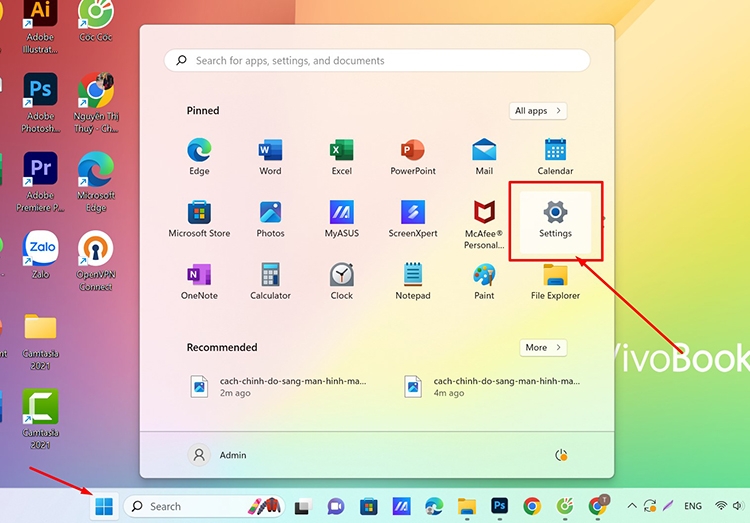The image size is (750, 523).
Task: Launch the Photos app
Action: point(270,219)
